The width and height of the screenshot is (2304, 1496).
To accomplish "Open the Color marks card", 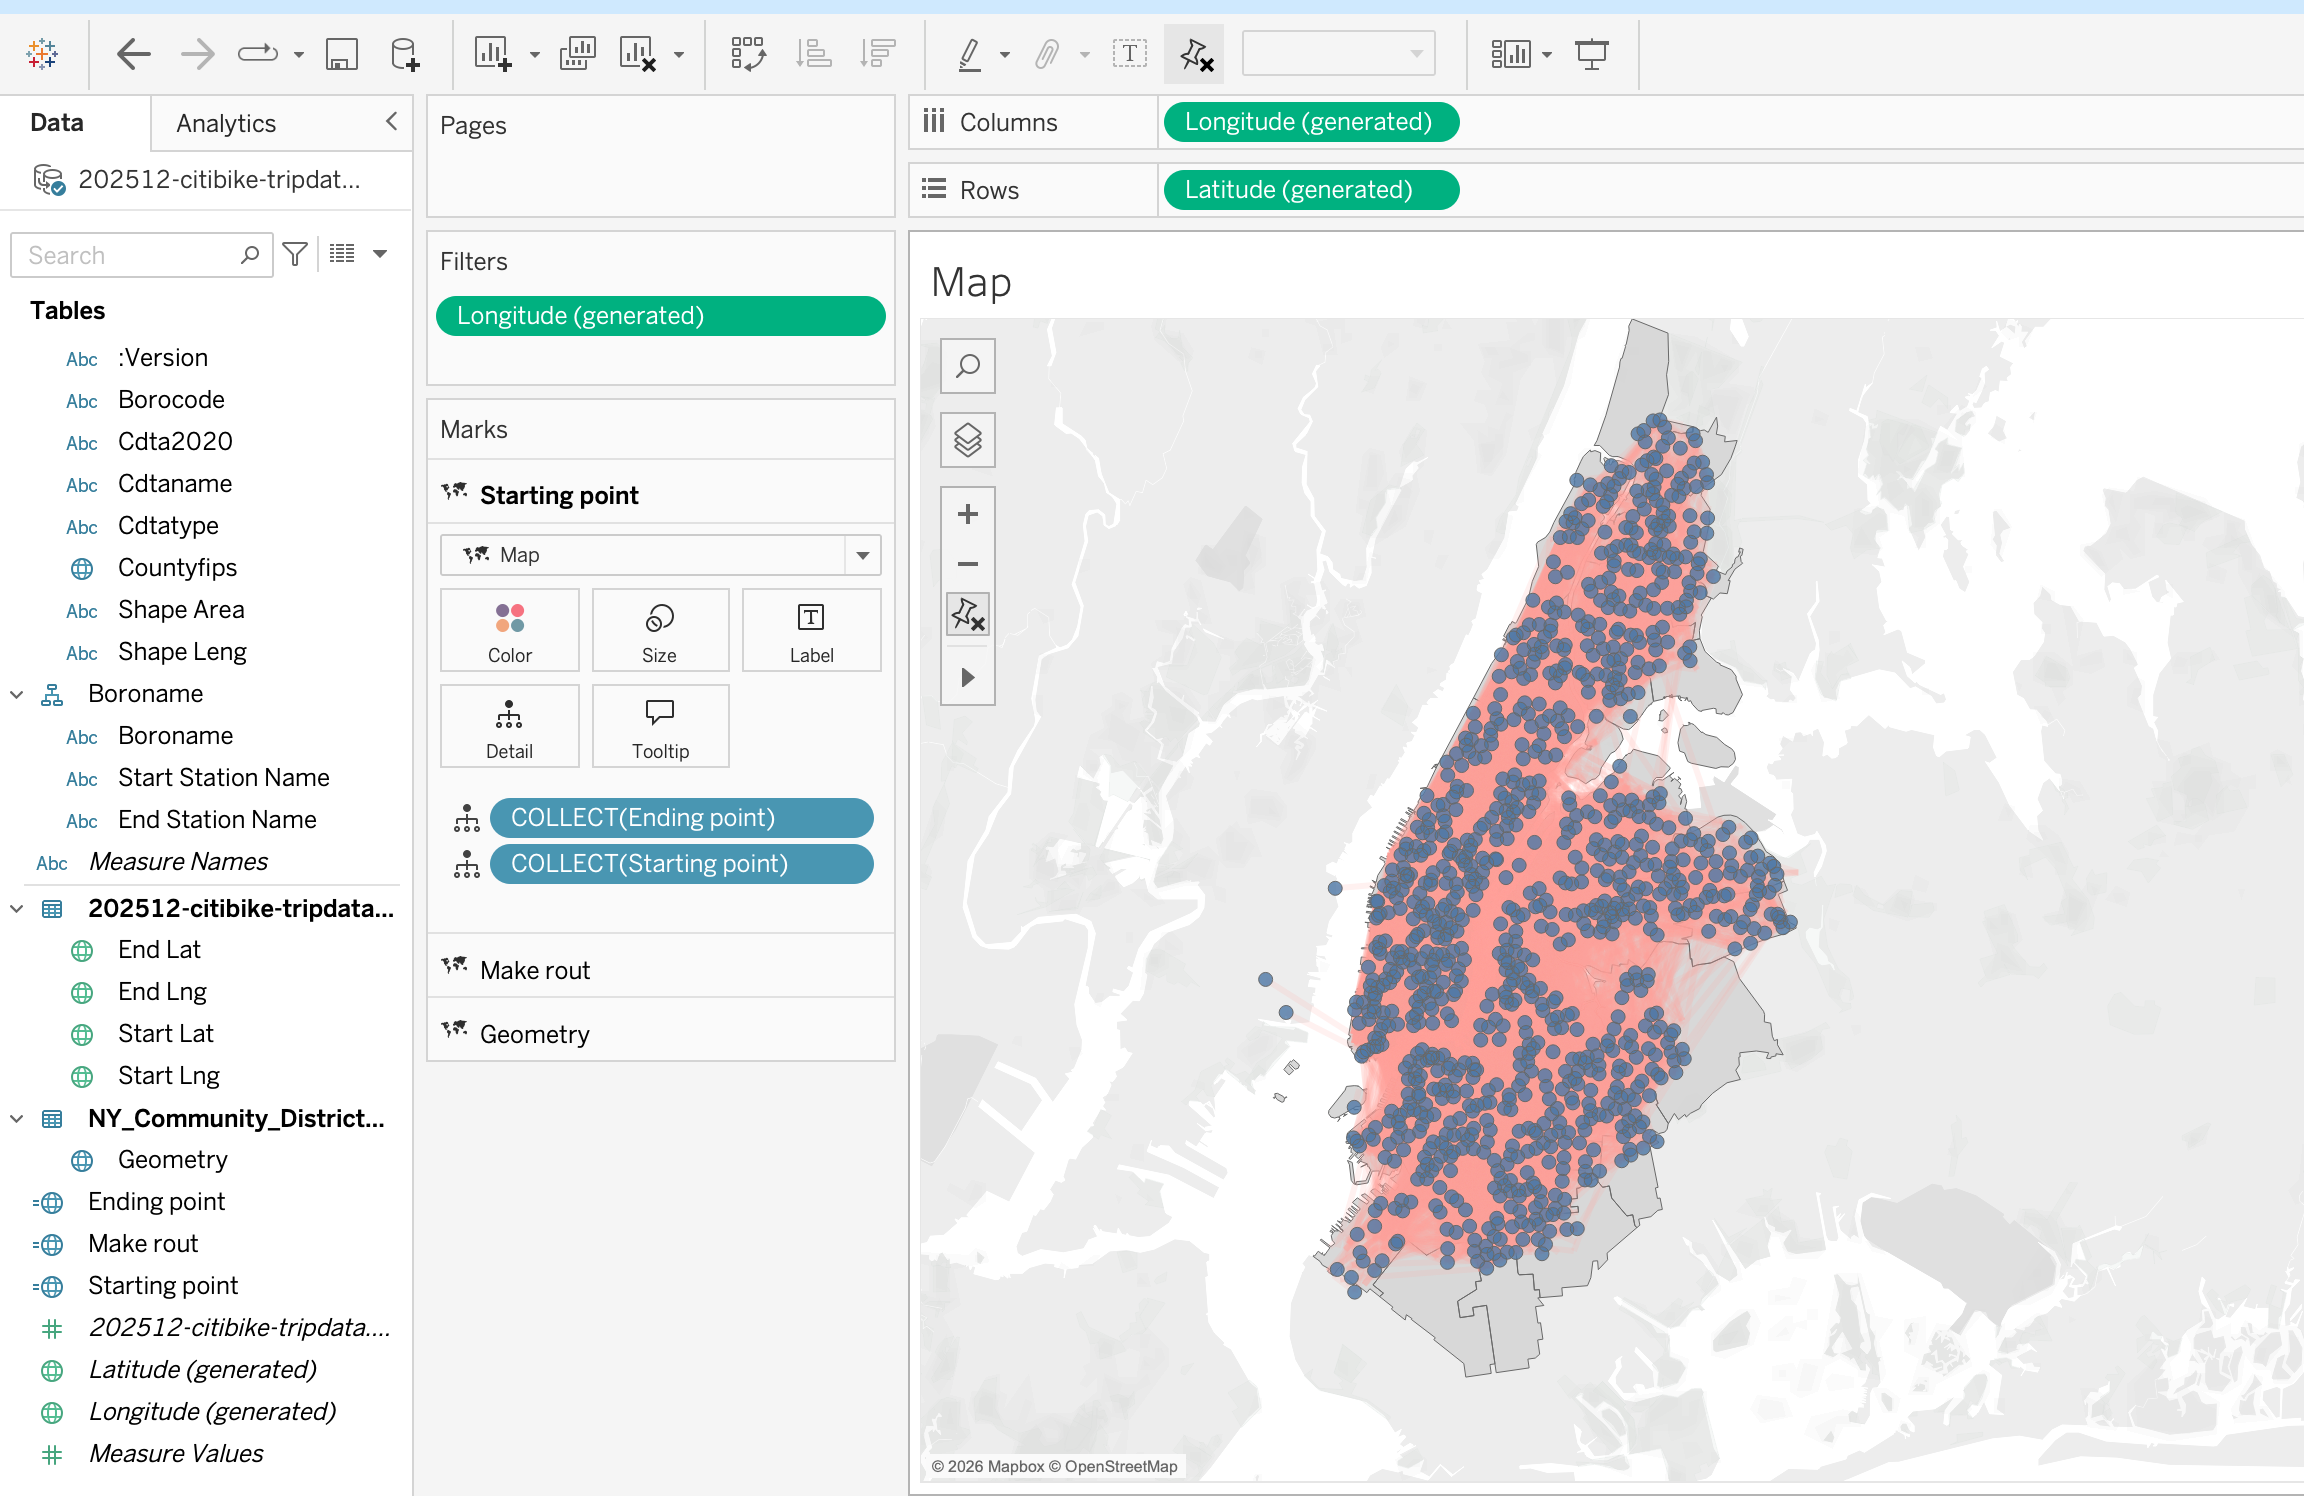I will pos(509,631).
